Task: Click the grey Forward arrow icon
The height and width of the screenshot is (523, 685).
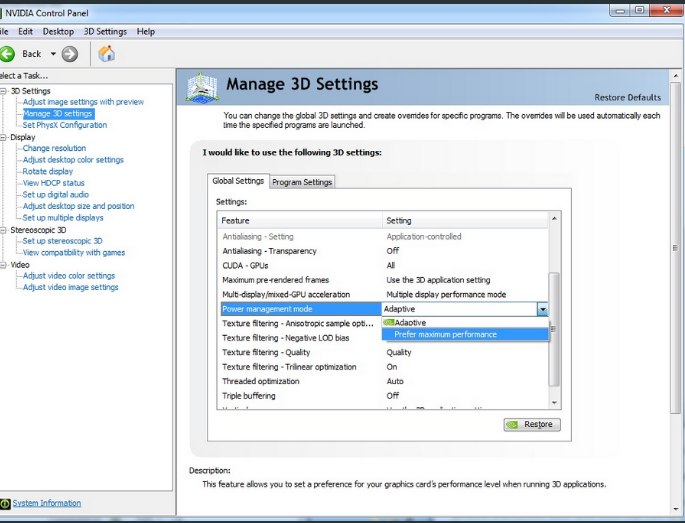Action: click(69, 54)
